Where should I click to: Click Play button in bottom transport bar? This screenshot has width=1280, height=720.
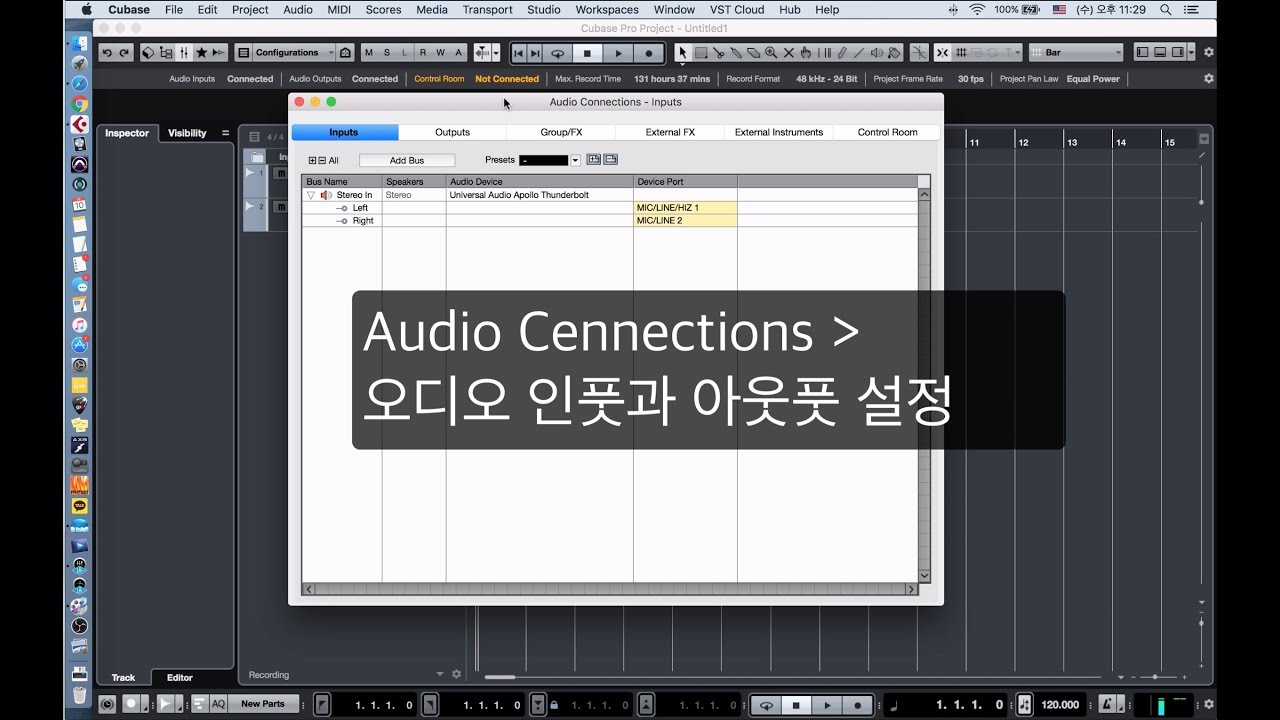pos(827,704)
